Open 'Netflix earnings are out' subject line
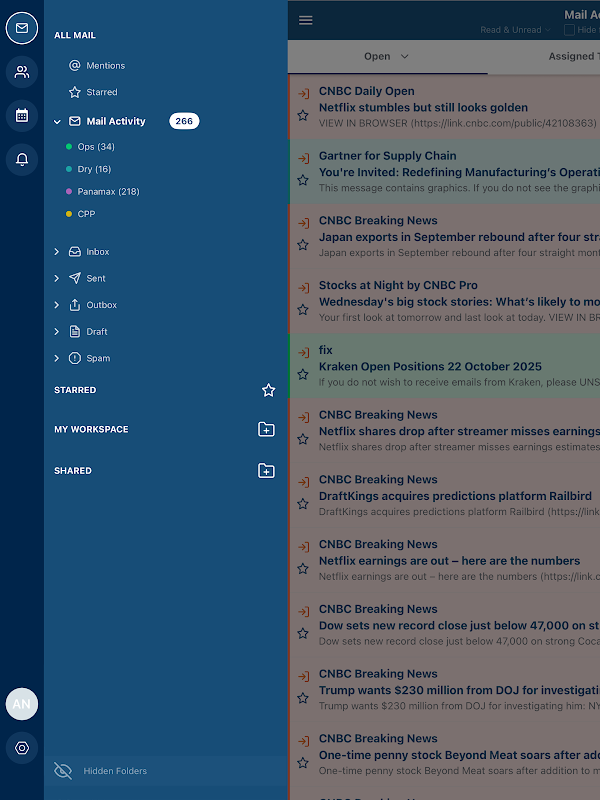 click(x=449, y=561)
